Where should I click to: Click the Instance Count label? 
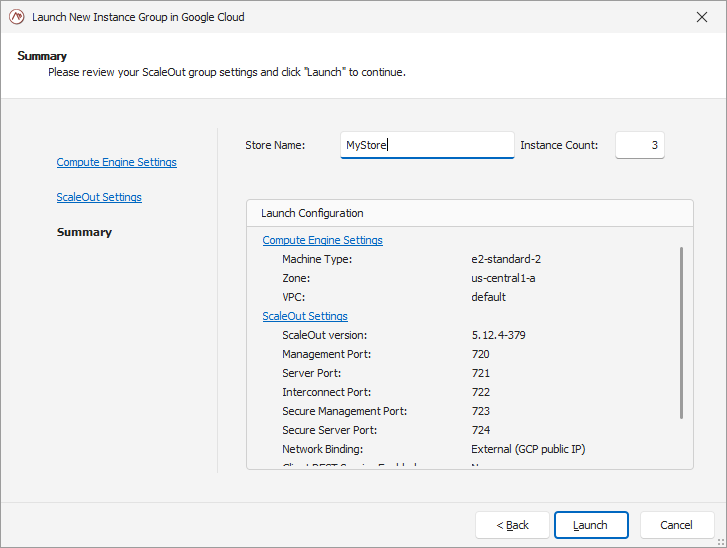pos(559,145)
